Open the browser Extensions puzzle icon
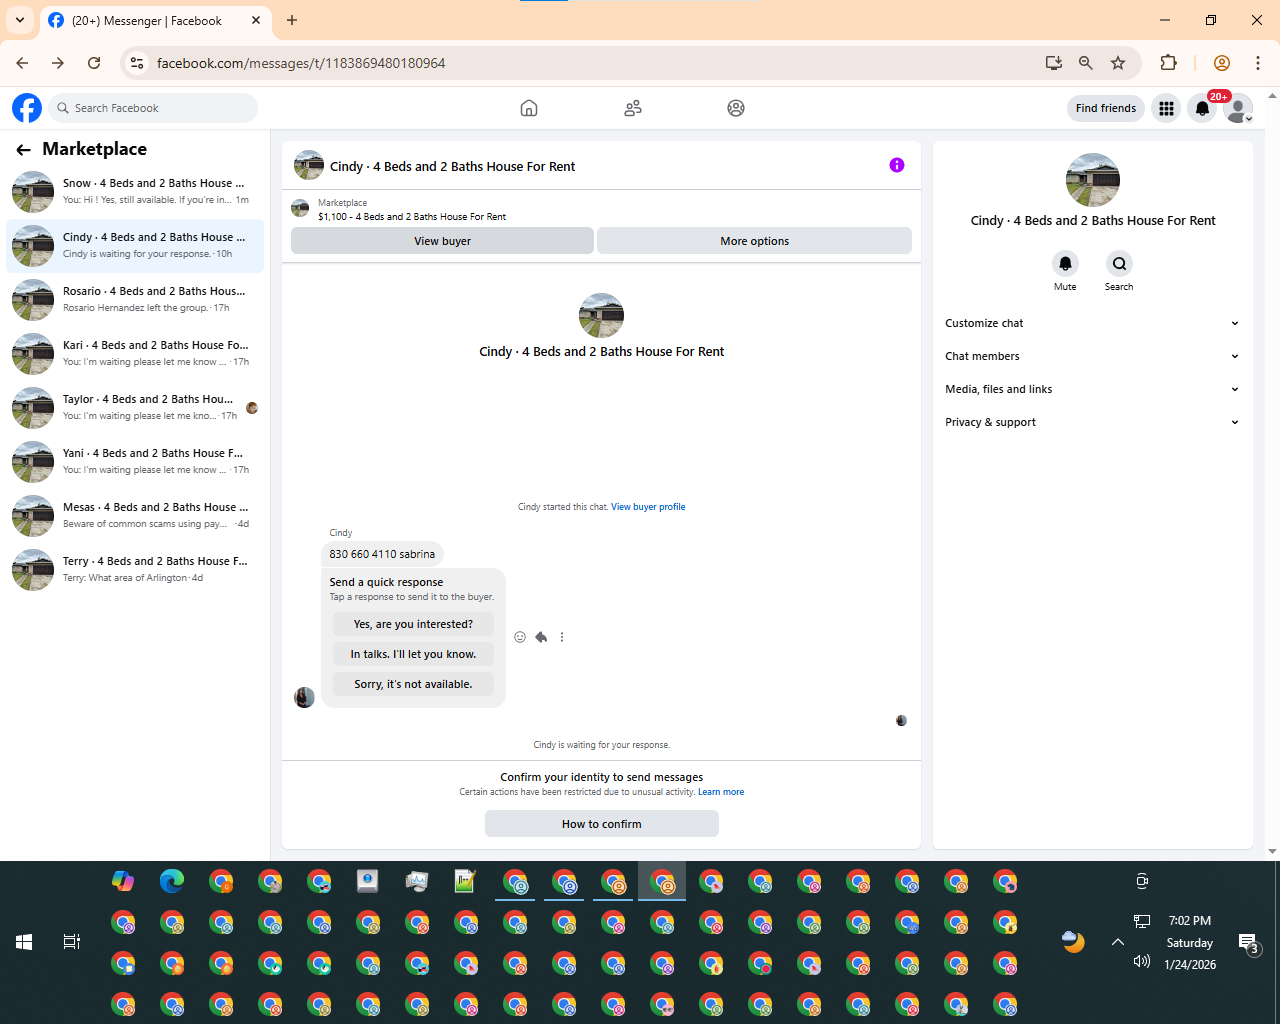 click(1168, 63)
